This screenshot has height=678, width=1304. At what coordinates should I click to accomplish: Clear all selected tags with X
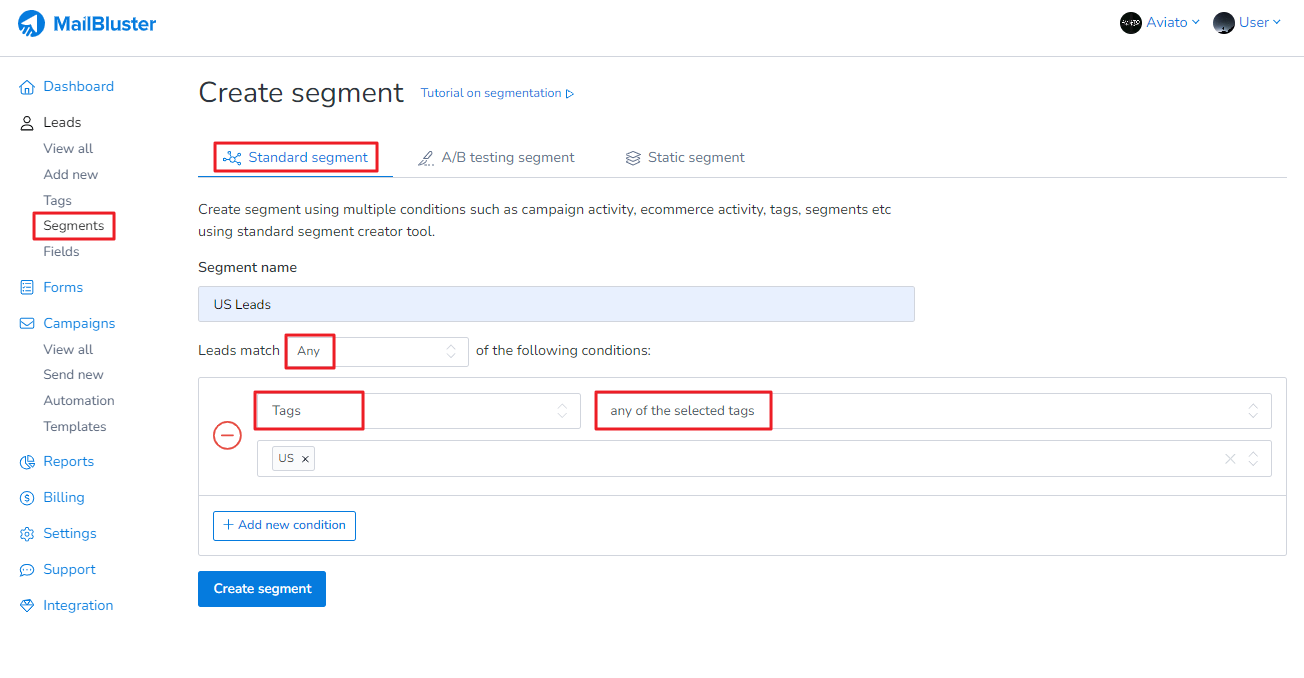click(x=1230, y=459)
